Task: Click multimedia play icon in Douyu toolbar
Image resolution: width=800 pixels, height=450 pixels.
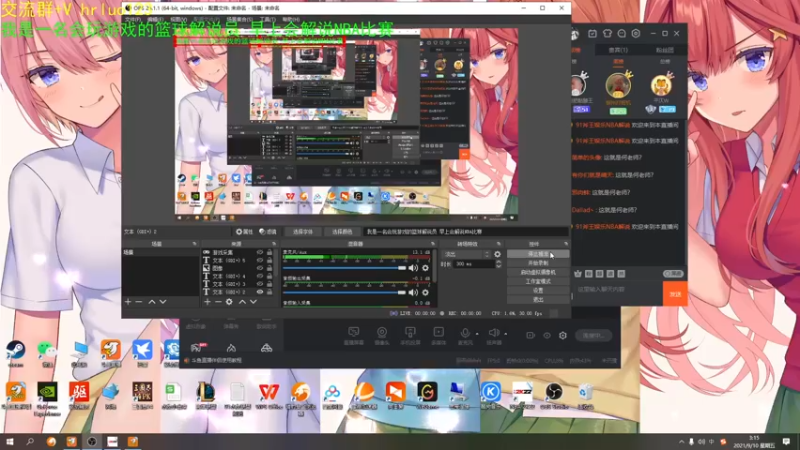Action: [438, 333]
